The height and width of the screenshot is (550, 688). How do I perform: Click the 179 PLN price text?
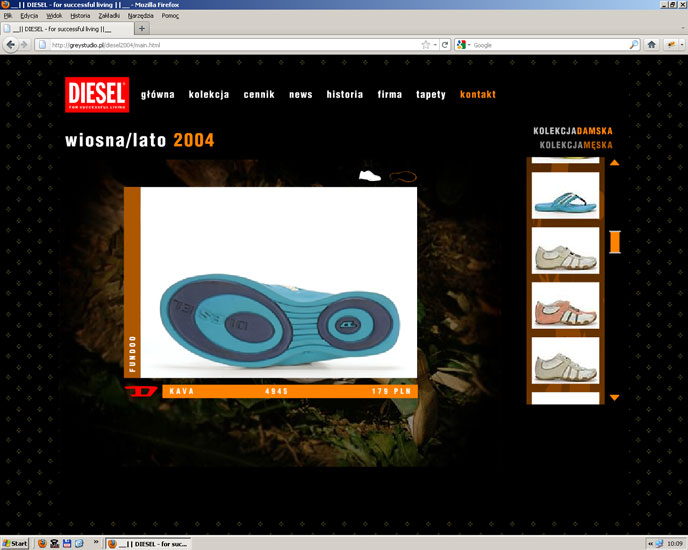(391, 391)
